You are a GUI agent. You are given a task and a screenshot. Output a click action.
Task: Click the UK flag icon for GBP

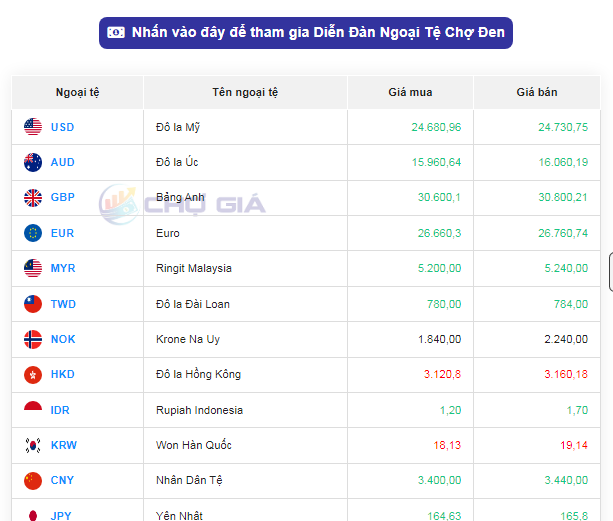point(33,197)
